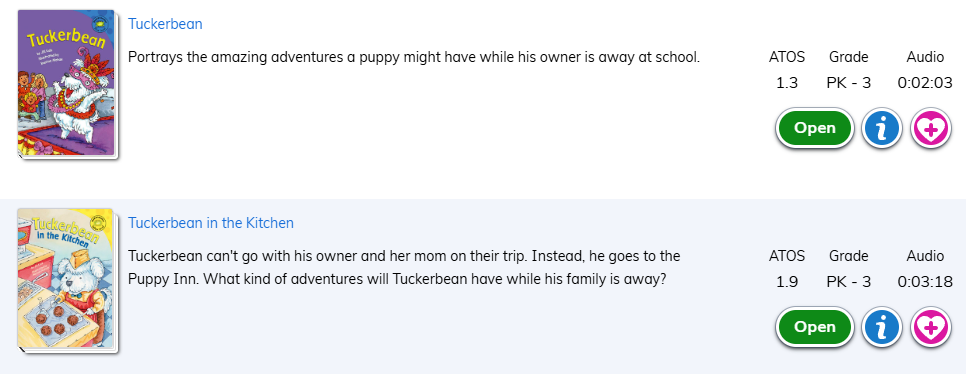Select the Tuckerbean in the Kitchen cover image
Viewport: 966px width, 376px height.
67,281
